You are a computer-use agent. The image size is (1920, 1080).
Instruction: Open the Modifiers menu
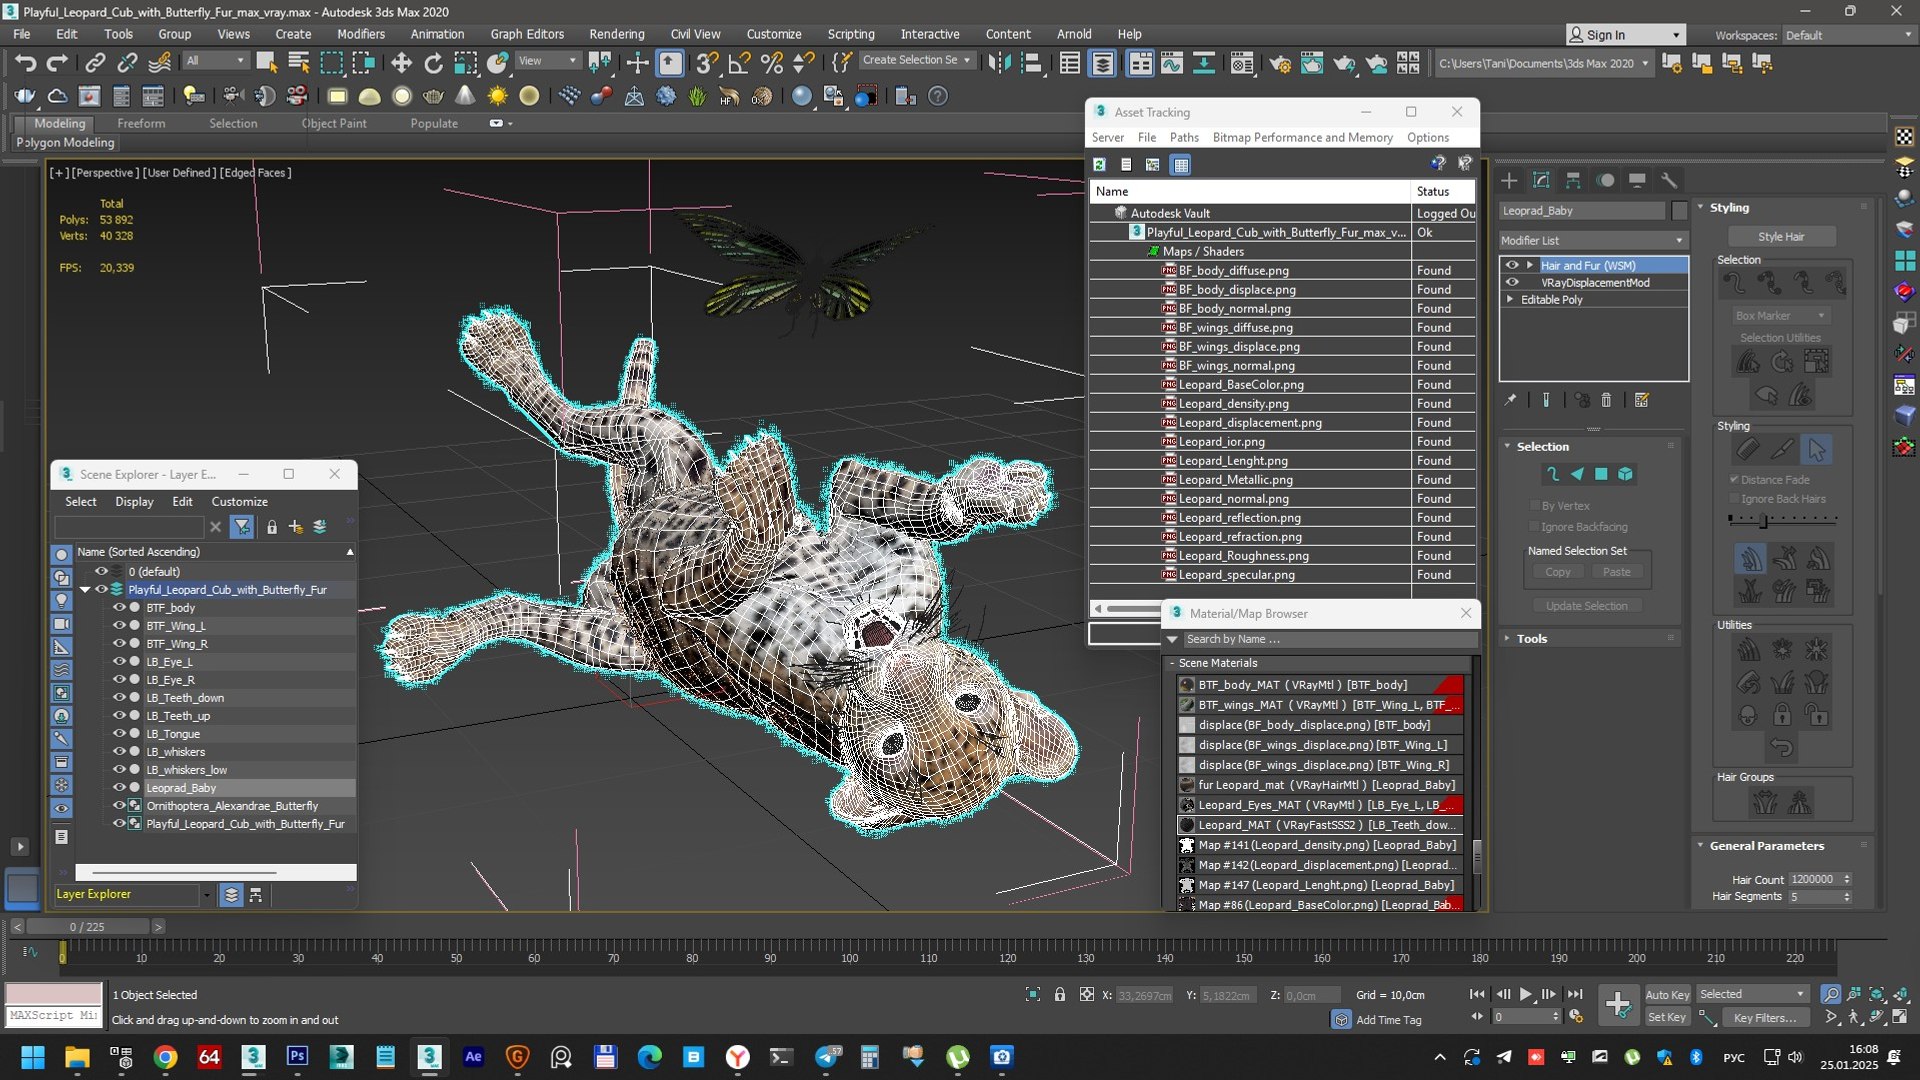pyautogui.click(x=360, y=34)
